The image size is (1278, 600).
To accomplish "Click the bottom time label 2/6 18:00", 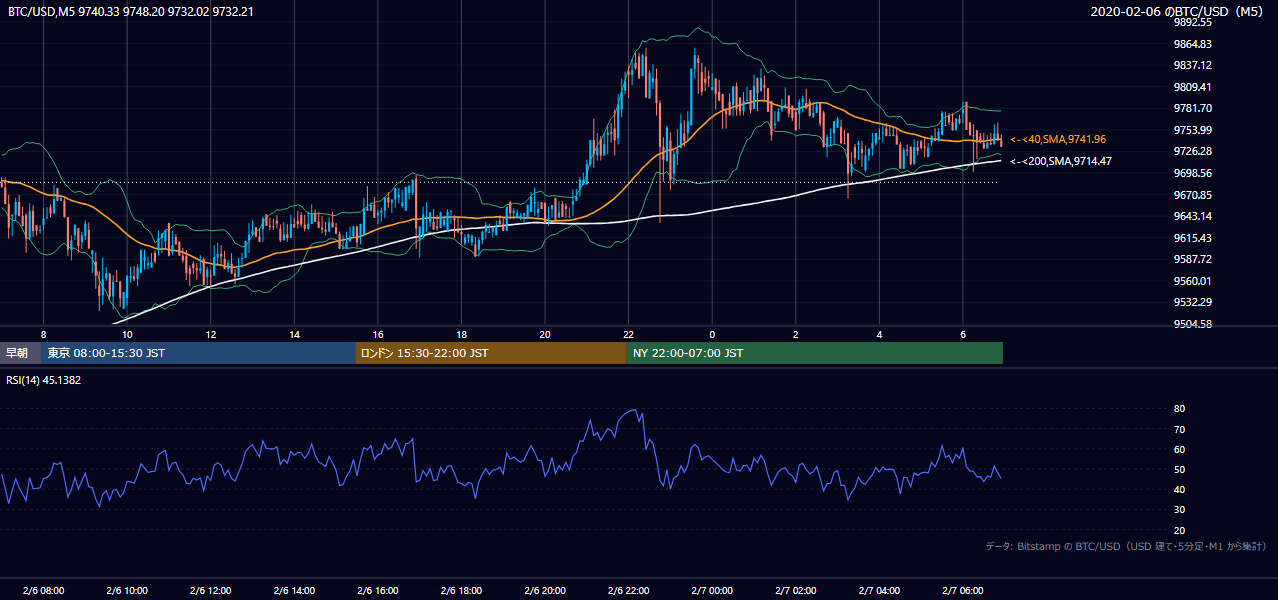I will click(x=461, y=591).
